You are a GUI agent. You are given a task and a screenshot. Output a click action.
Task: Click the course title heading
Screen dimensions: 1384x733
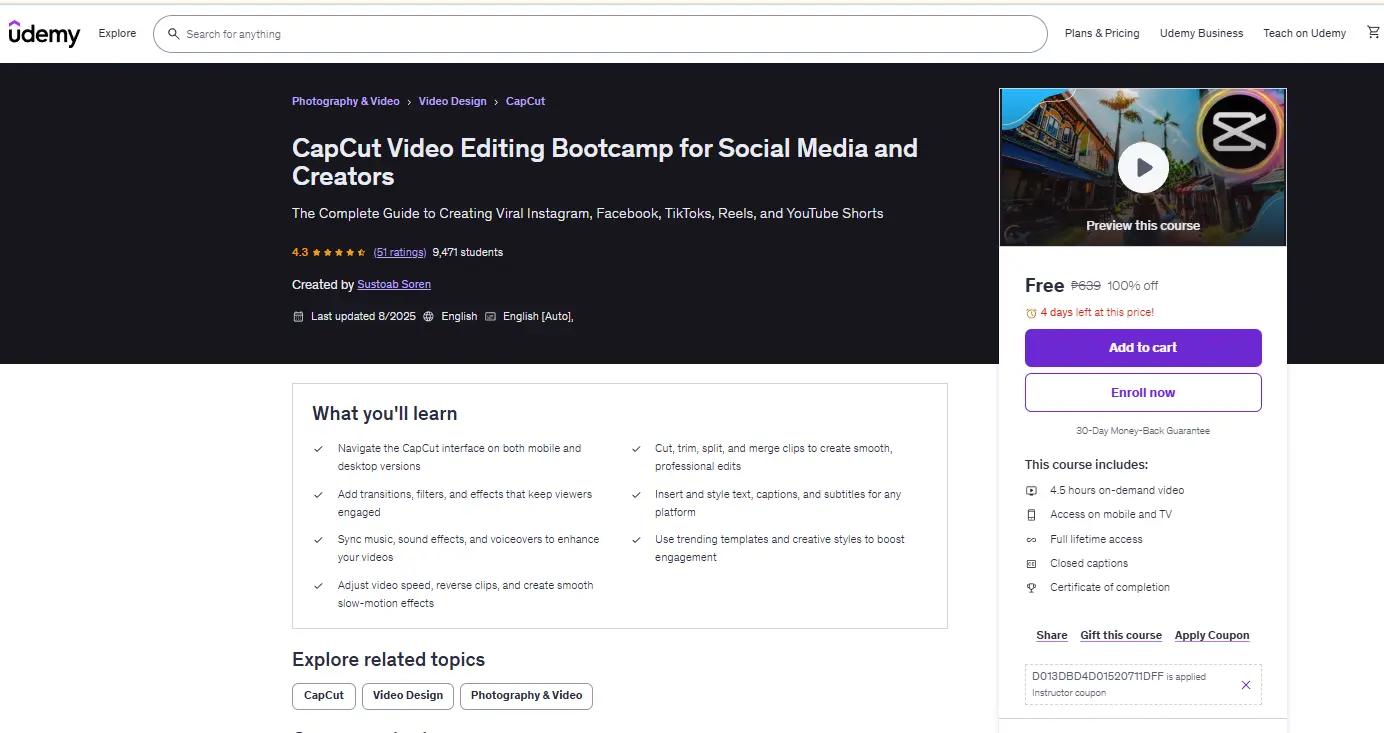click(x=604, y=162)
